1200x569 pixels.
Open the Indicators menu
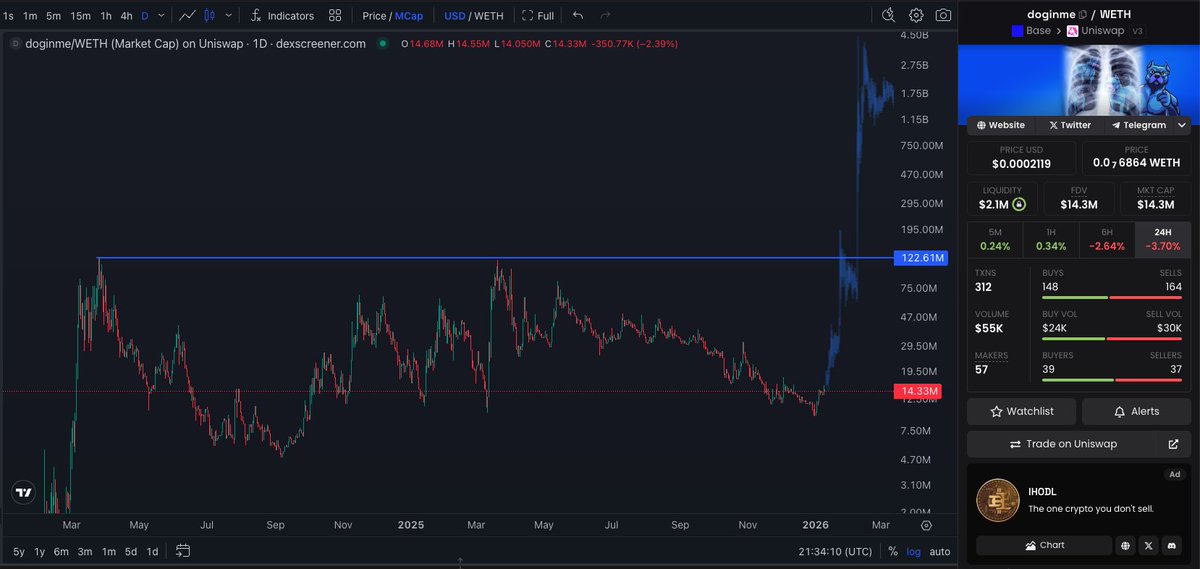[282, 15]
